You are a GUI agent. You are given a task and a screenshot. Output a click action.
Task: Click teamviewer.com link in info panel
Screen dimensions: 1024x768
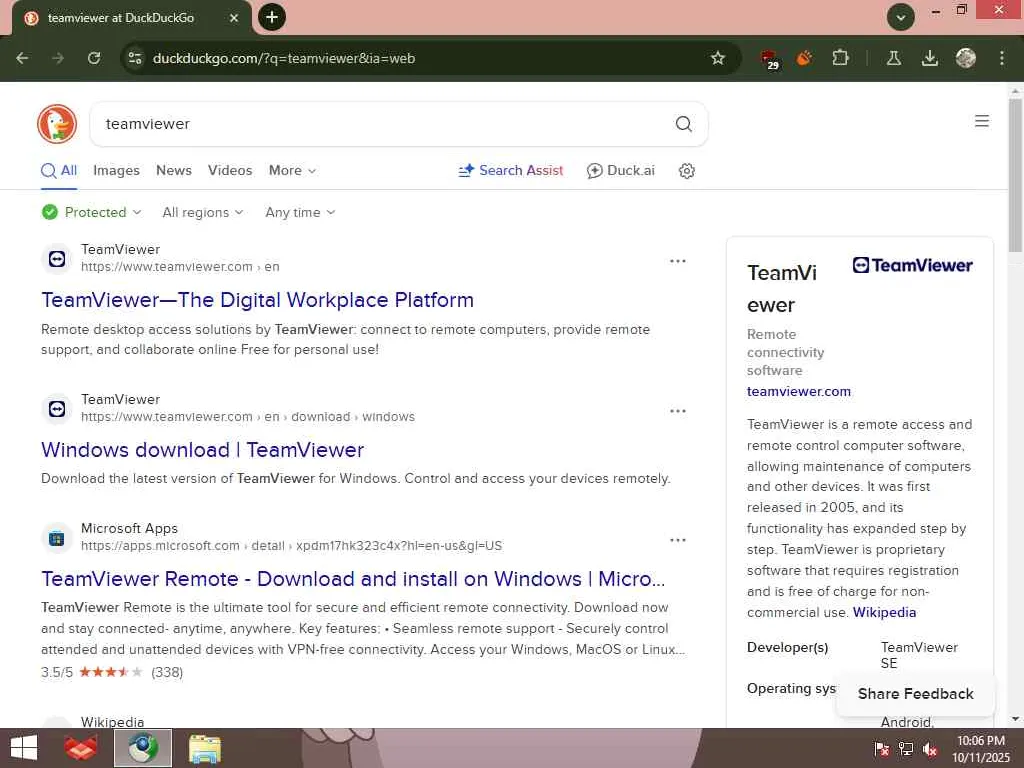pos(799,391)
